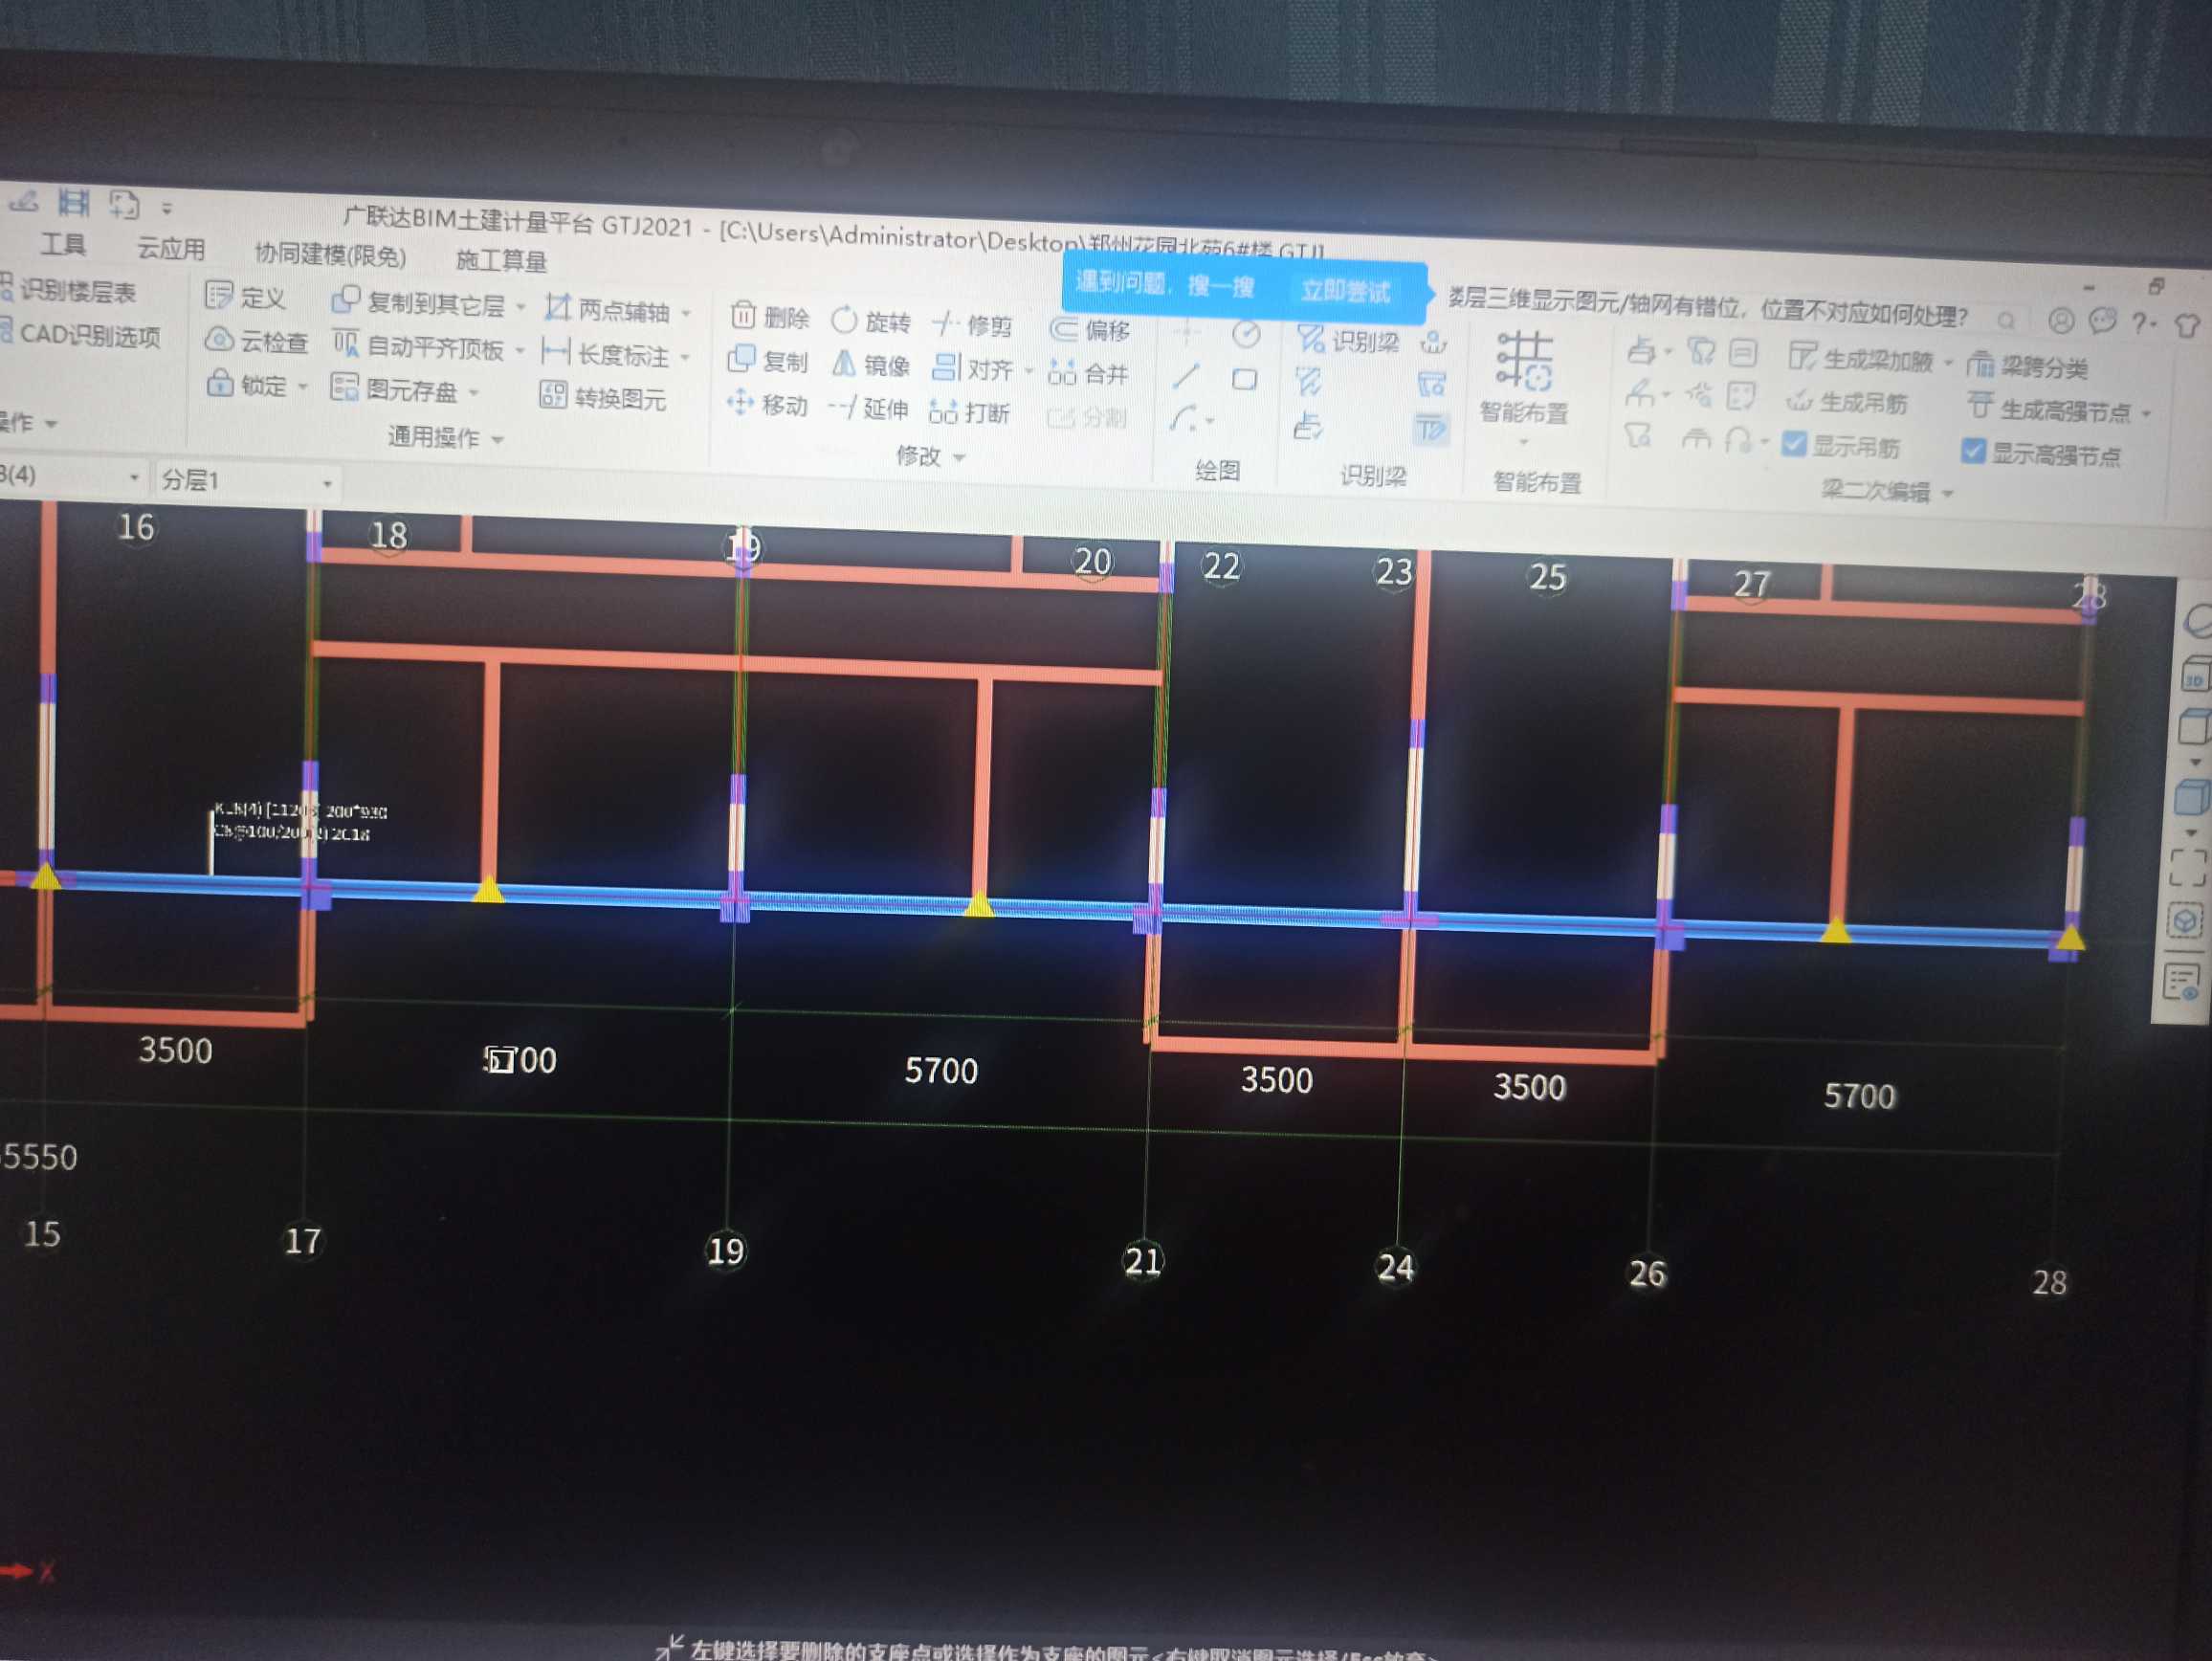Click CAD识别选项 button
Image resolution: width=2212 pixels, height=1661 pixels.
(x=82, y=334)
